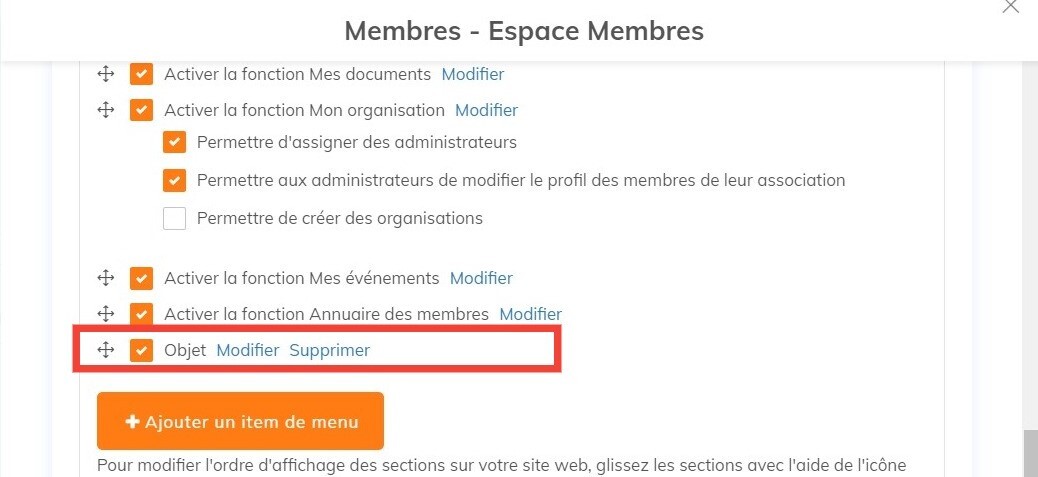Toggle the Objet menu item checkbox
The height and width of the screenshot is (477, 1038).
(141, 350)
